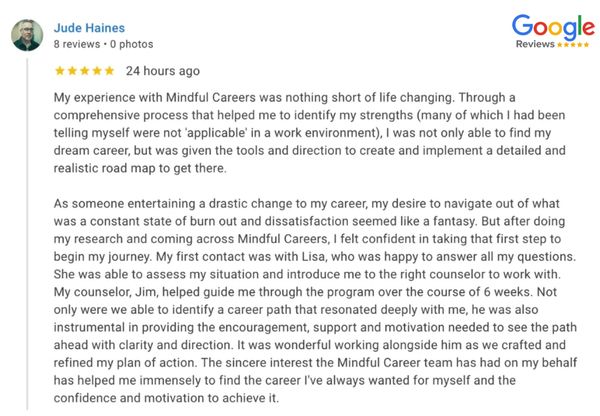Screen dimensions: 600x416
Task: Click the first star of the rating
Action: [x=59, y=71]
